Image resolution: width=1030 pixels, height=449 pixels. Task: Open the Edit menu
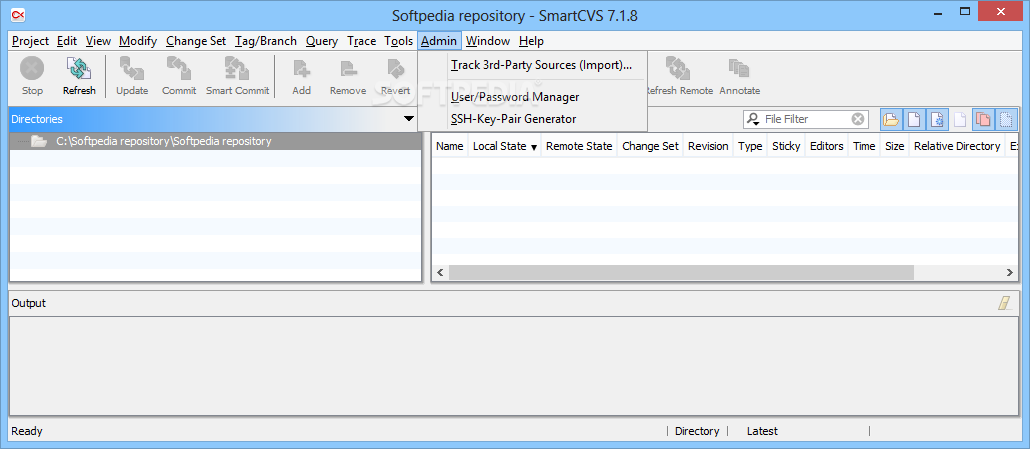click(x=67, y=41)
